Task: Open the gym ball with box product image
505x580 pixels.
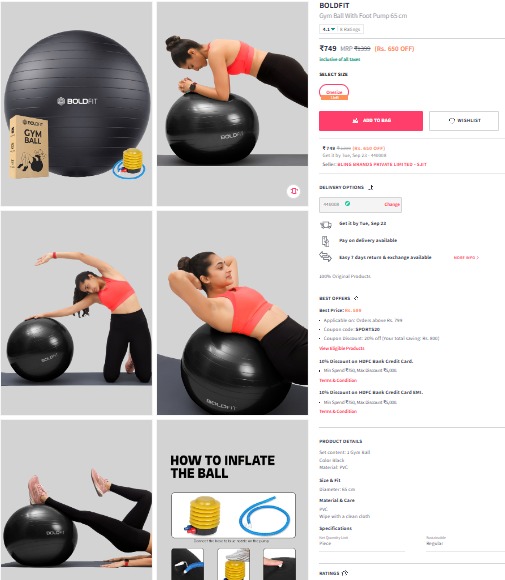Action: (x=76, y=104)
